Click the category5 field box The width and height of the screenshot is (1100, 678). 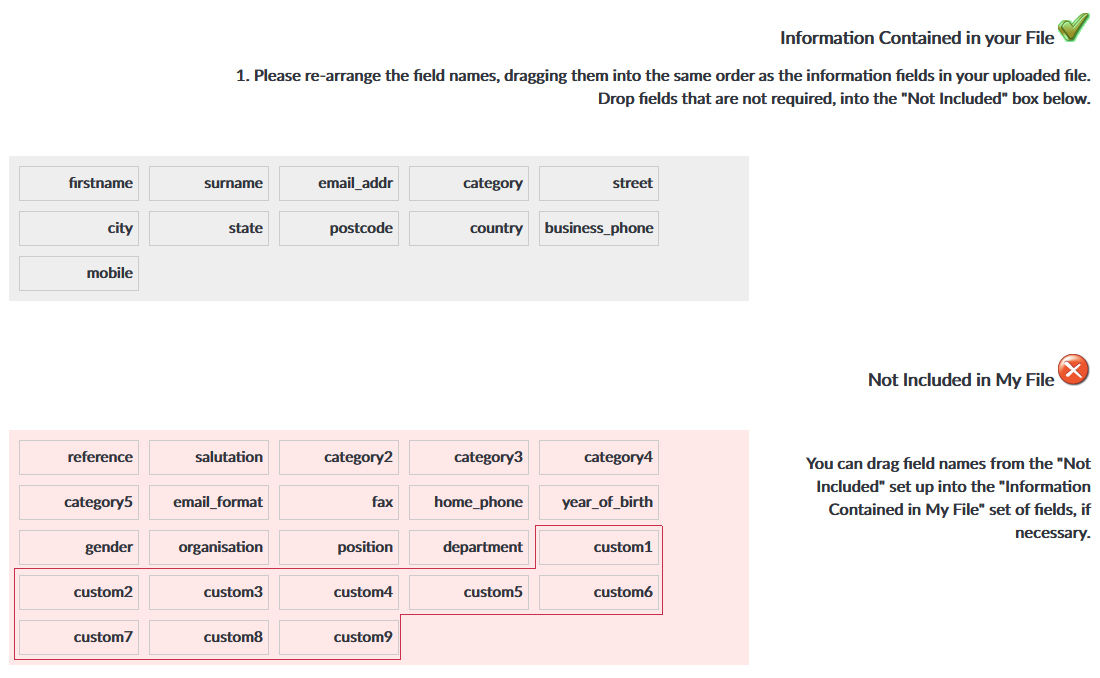click(79, 502)
